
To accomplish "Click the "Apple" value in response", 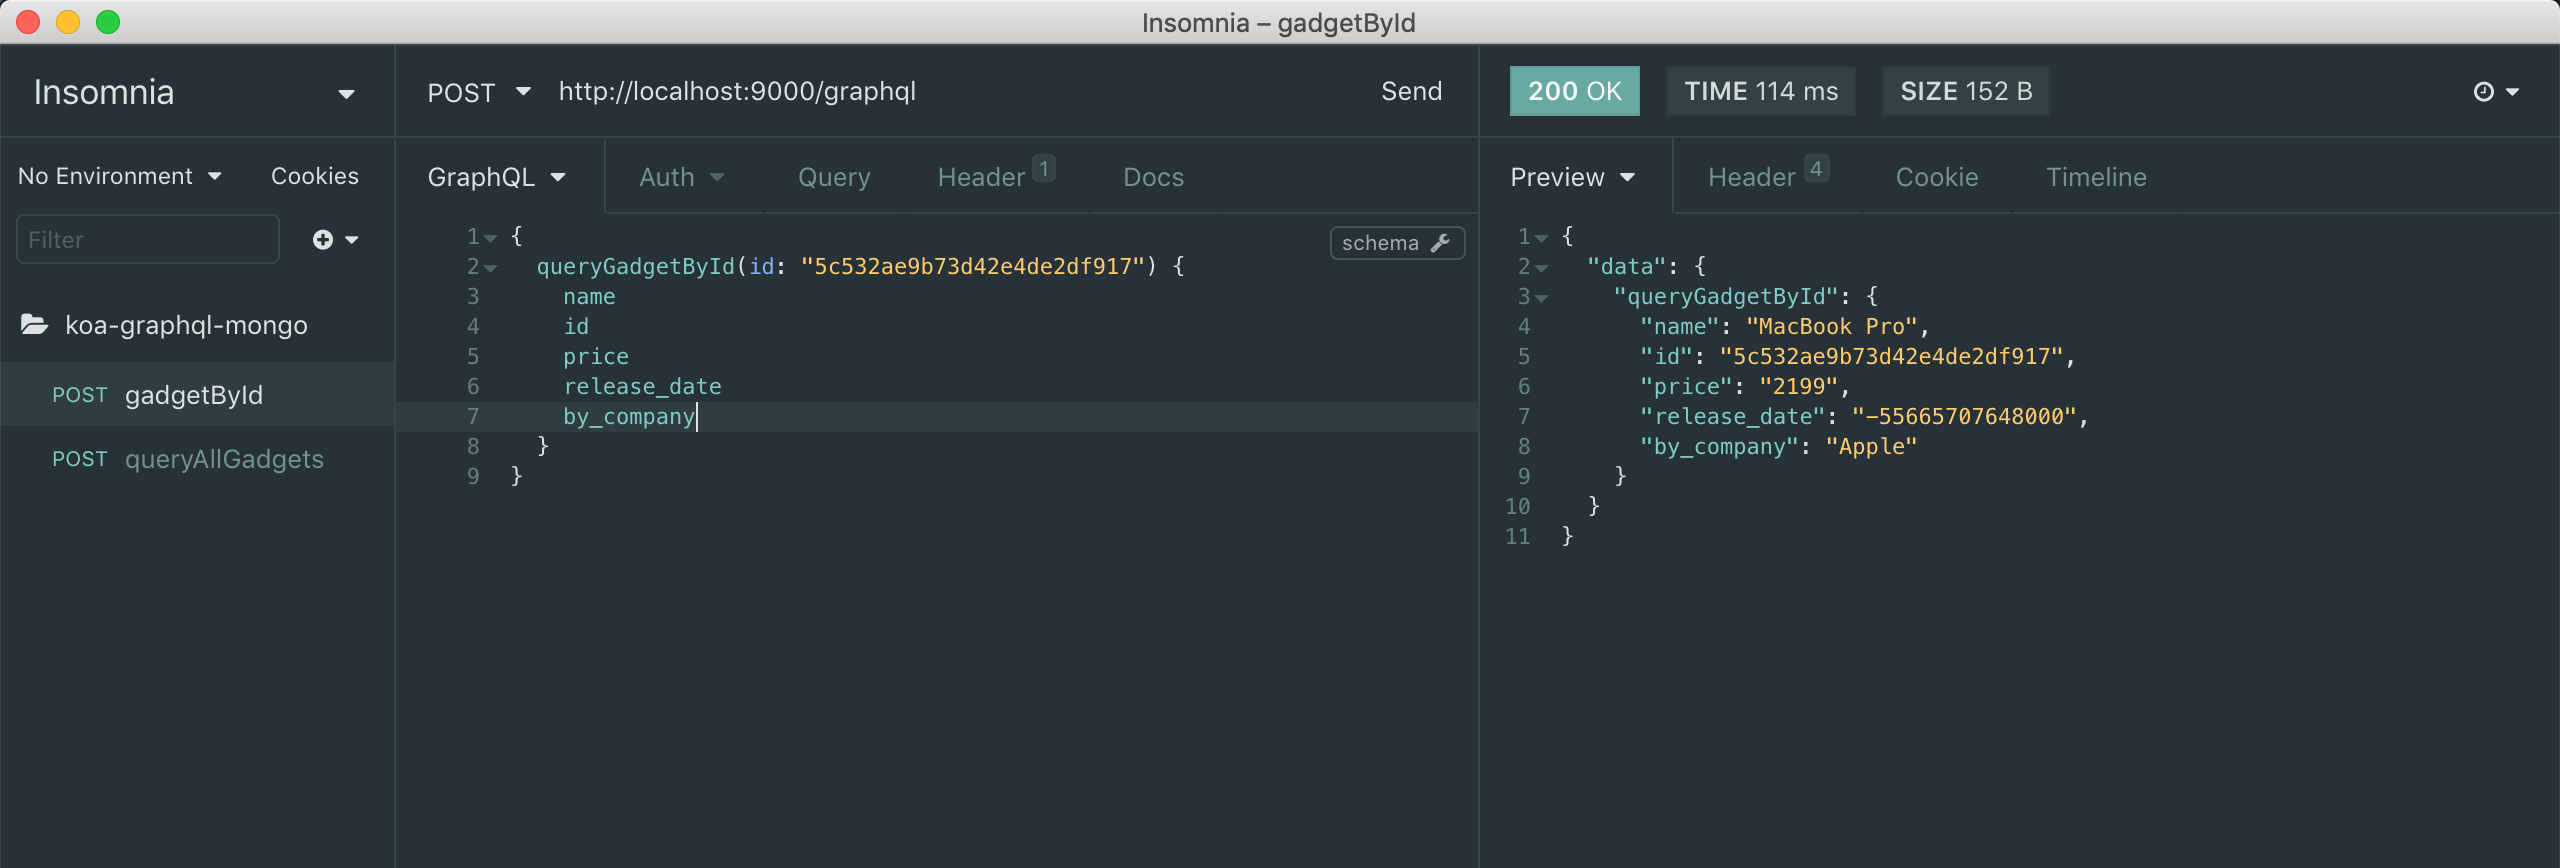I will [1871, 447].
